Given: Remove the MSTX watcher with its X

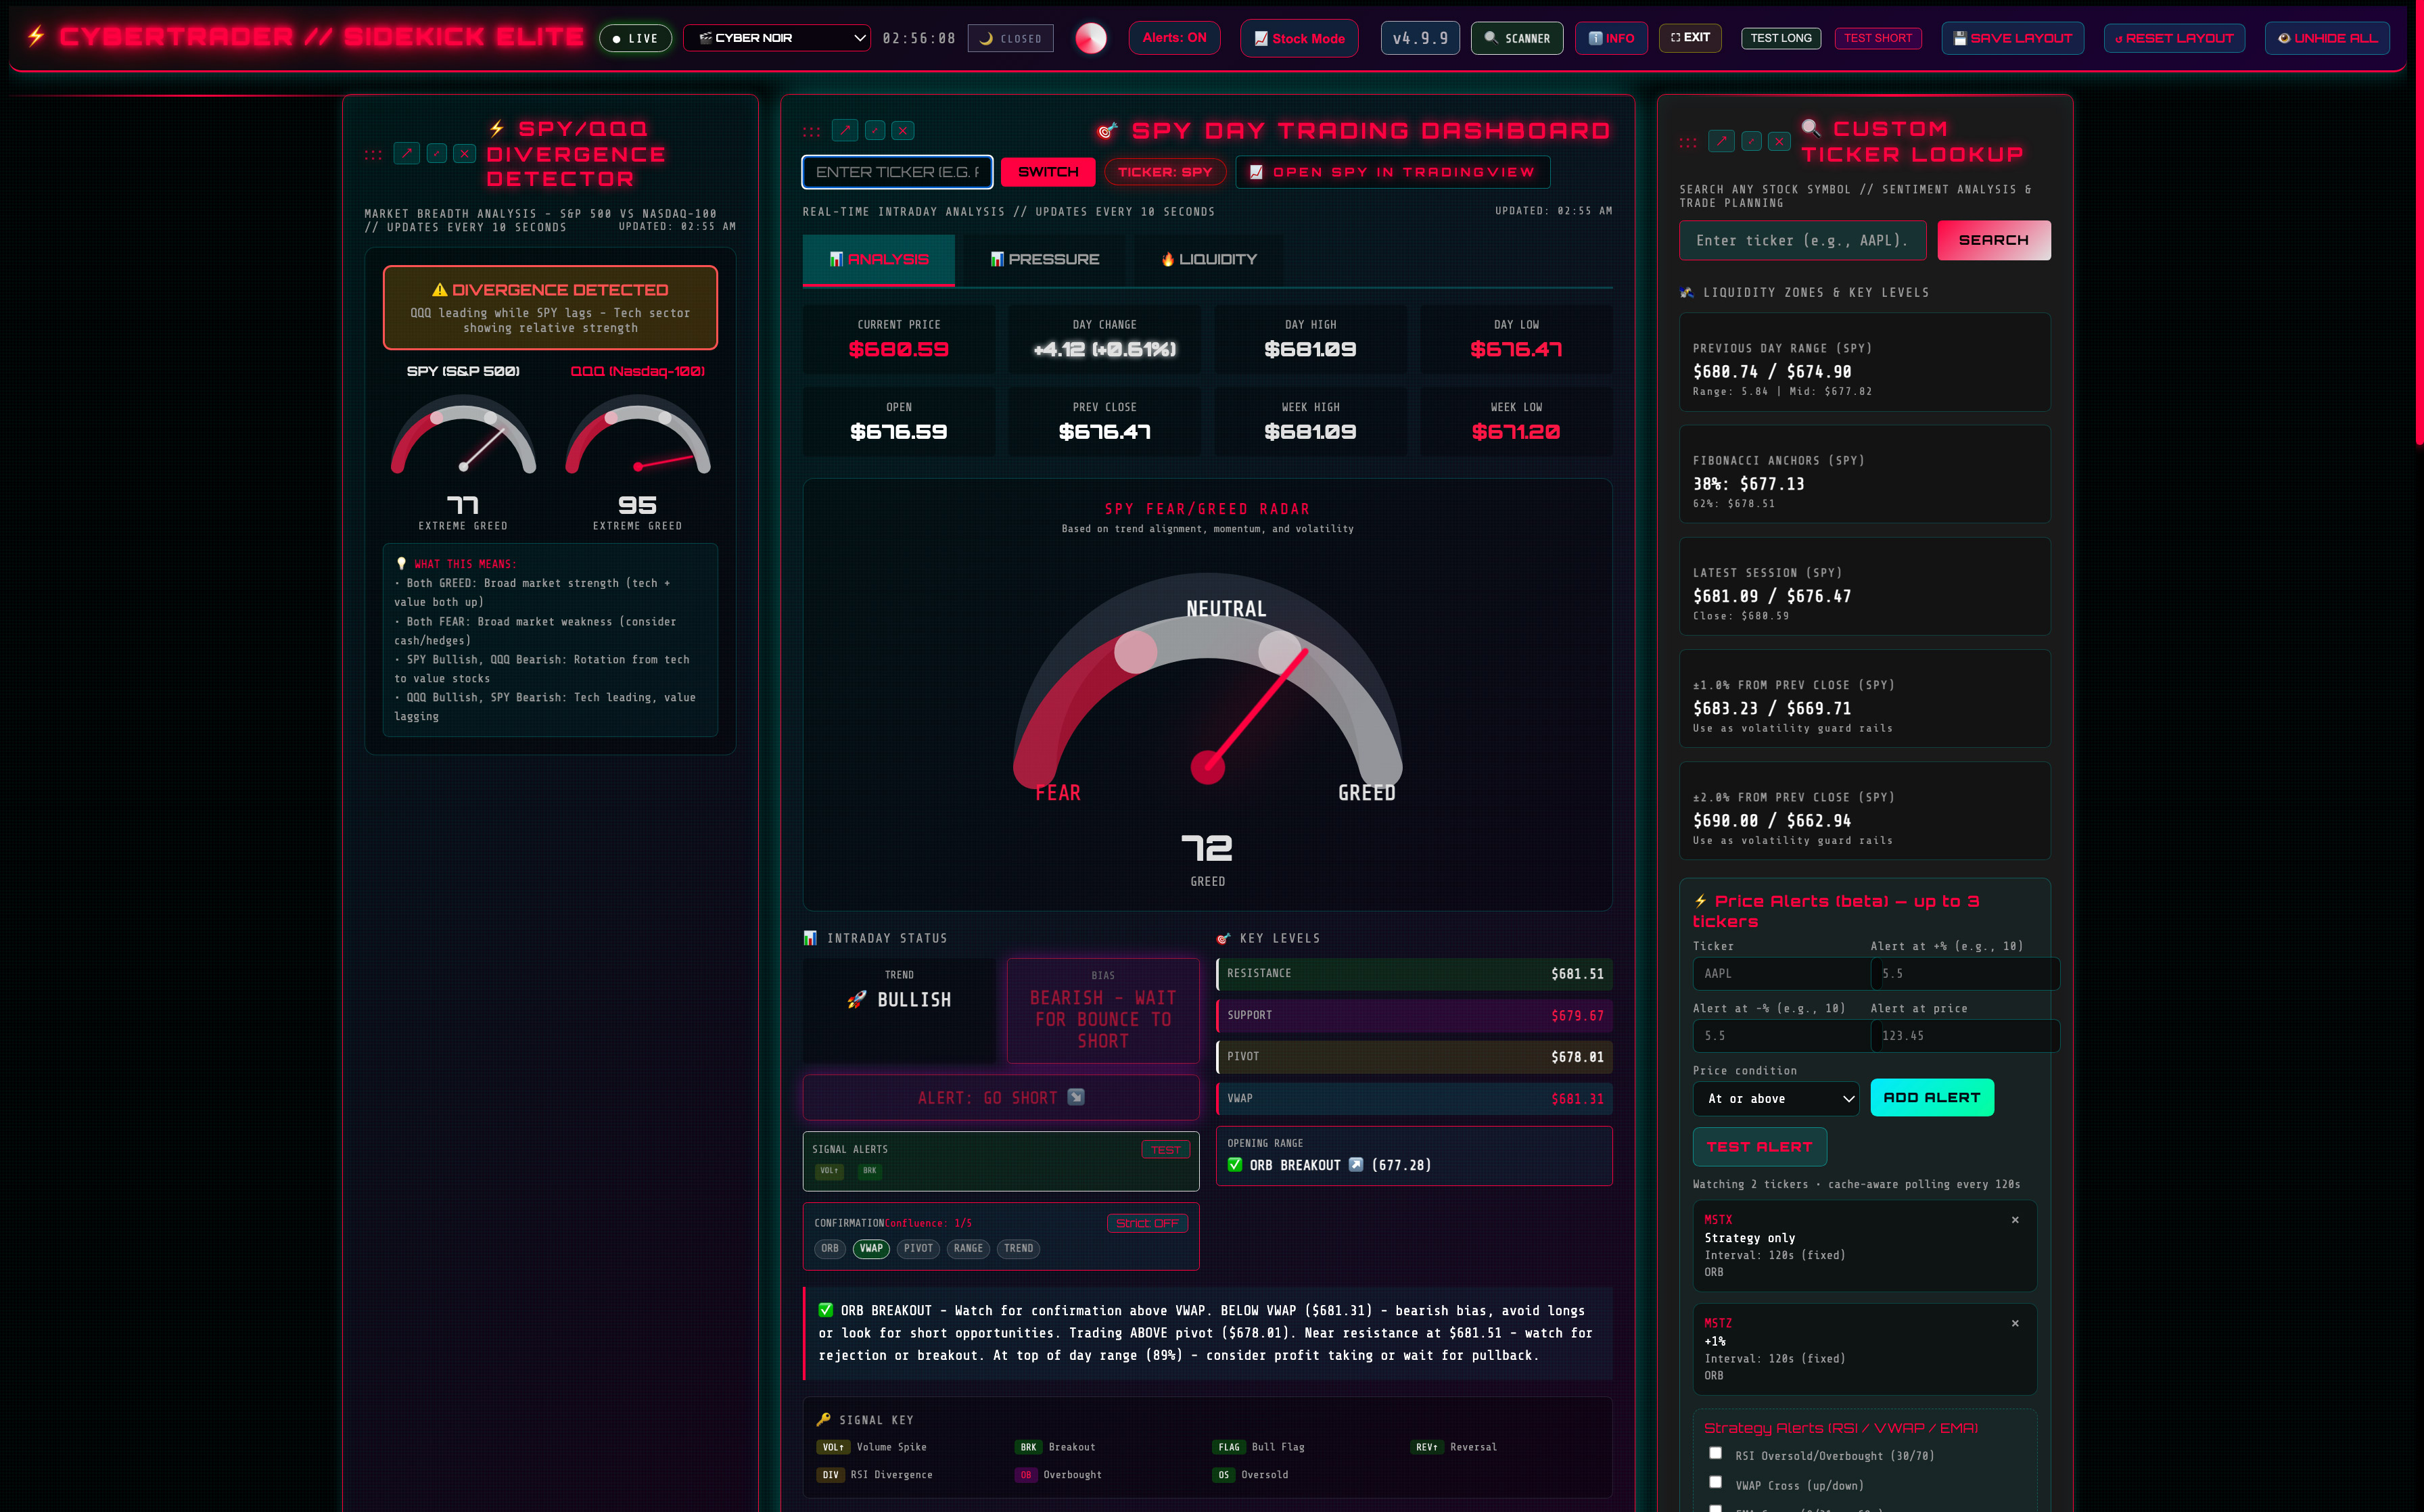Looking at the screenshot, I should pos(2015,1220).
